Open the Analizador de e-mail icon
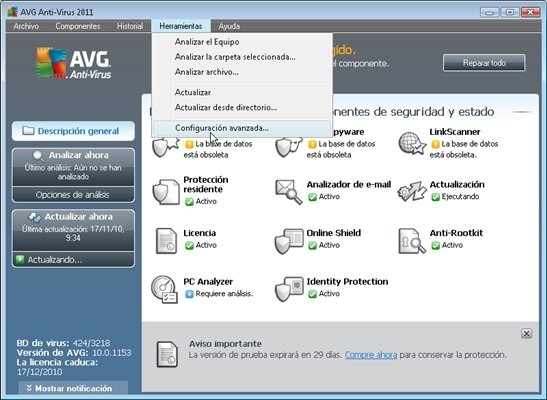This screenshot has width=547, height=400. [x=289, y=191]
